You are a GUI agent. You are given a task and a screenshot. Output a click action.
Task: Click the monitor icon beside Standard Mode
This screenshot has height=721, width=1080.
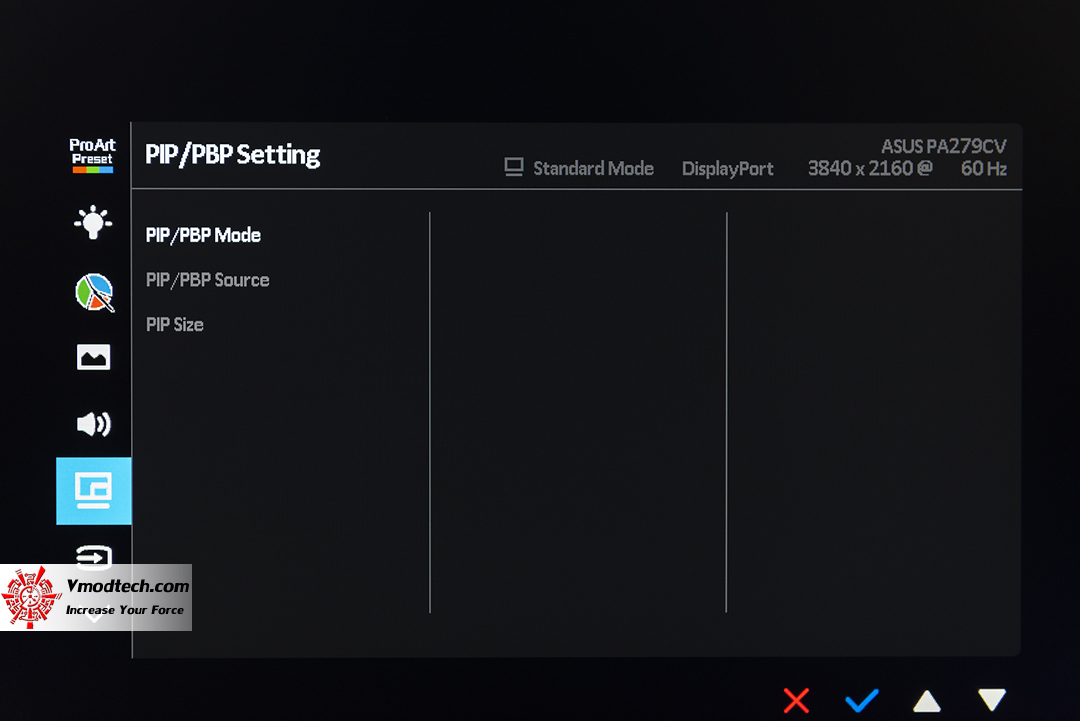pos(514,167)
